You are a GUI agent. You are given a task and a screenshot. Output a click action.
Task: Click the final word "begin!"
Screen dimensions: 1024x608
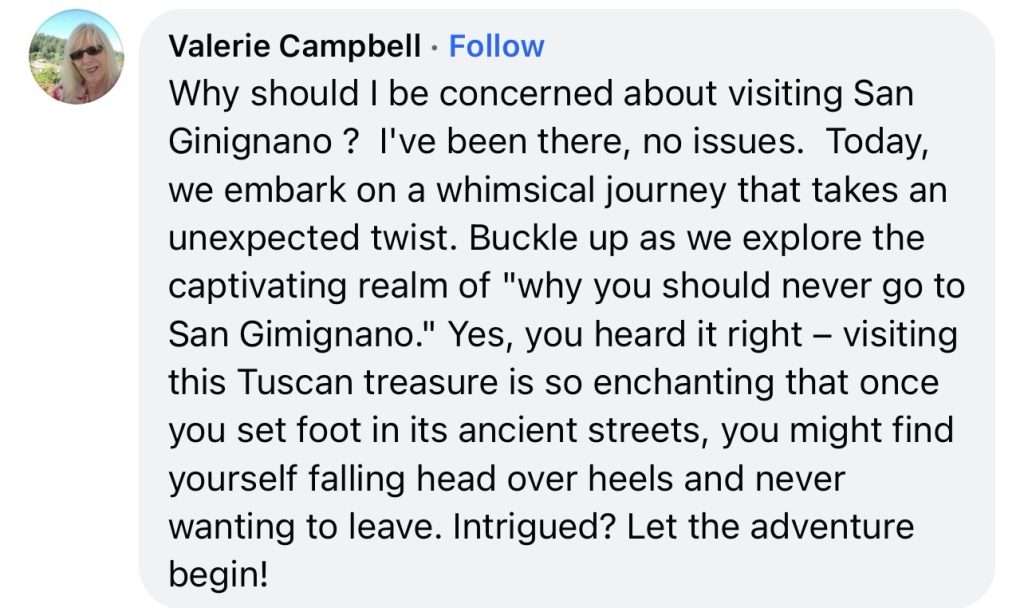click(x=219, y=574)
